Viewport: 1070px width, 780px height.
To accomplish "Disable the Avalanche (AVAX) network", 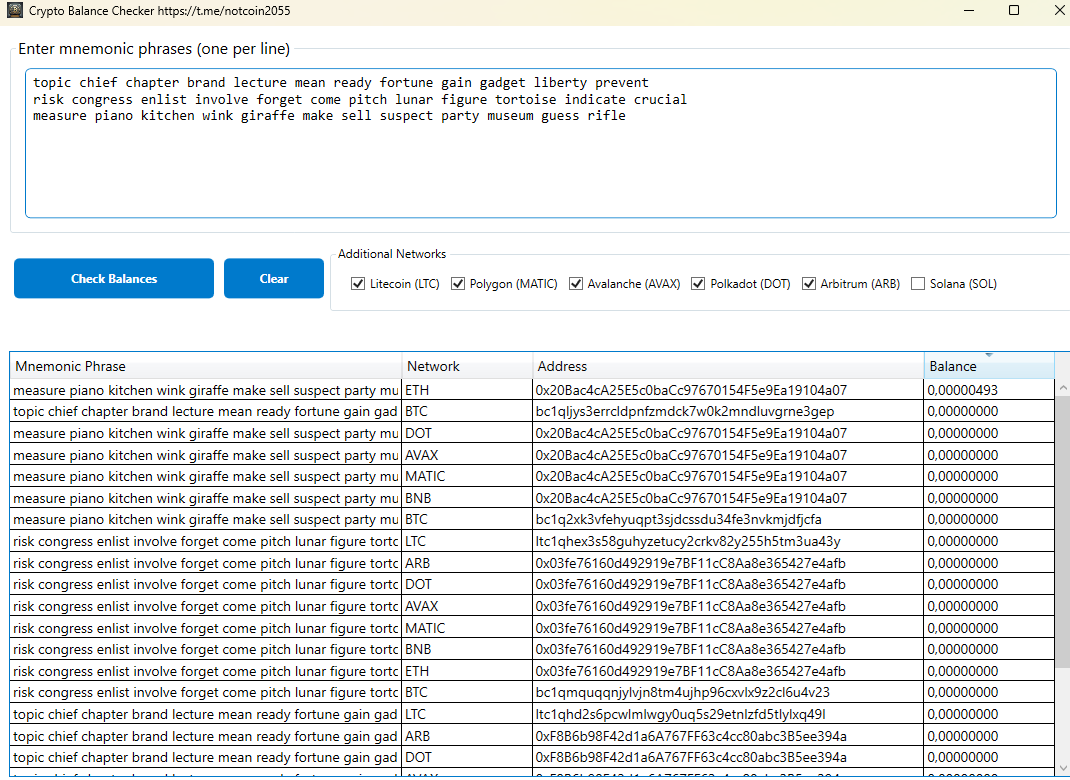I will [x=576, y=284].
